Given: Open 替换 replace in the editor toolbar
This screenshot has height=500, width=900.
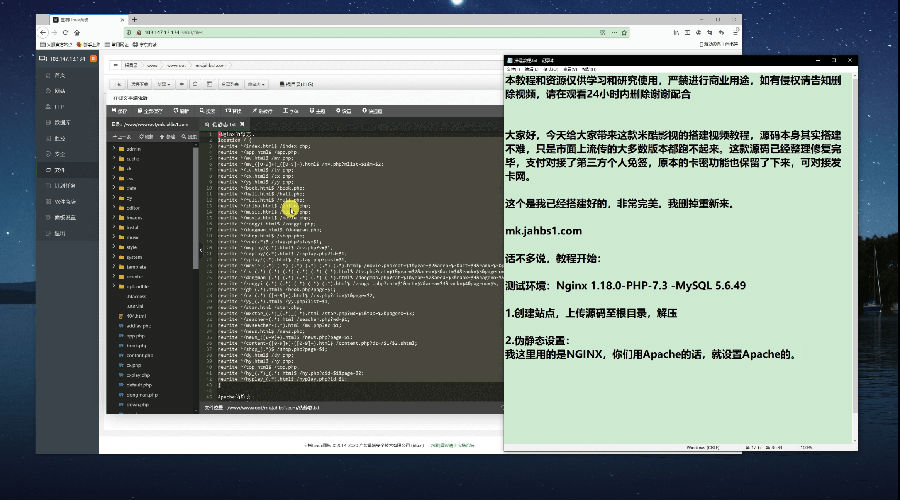Looking at the screenshot, I should 233,110.
